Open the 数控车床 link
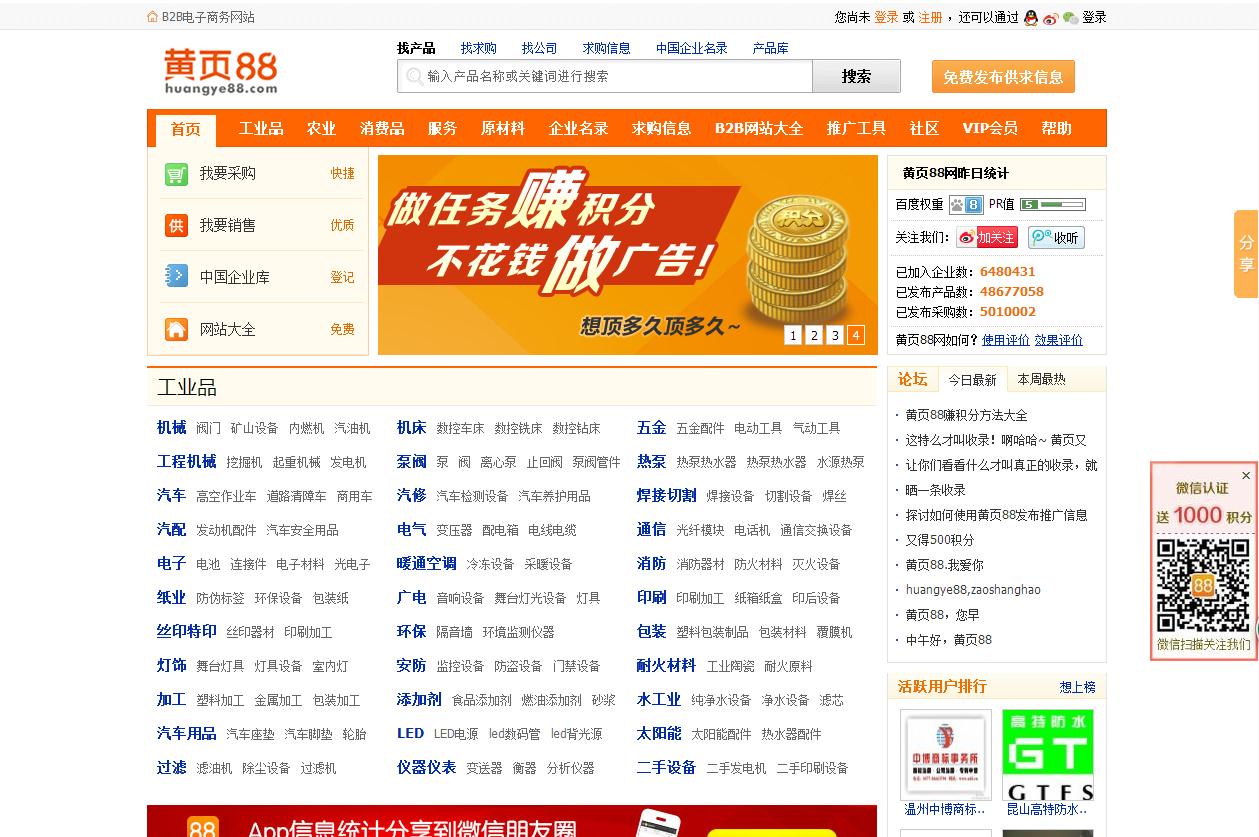The image size is (1259, 837). click(x=460, y=428)
